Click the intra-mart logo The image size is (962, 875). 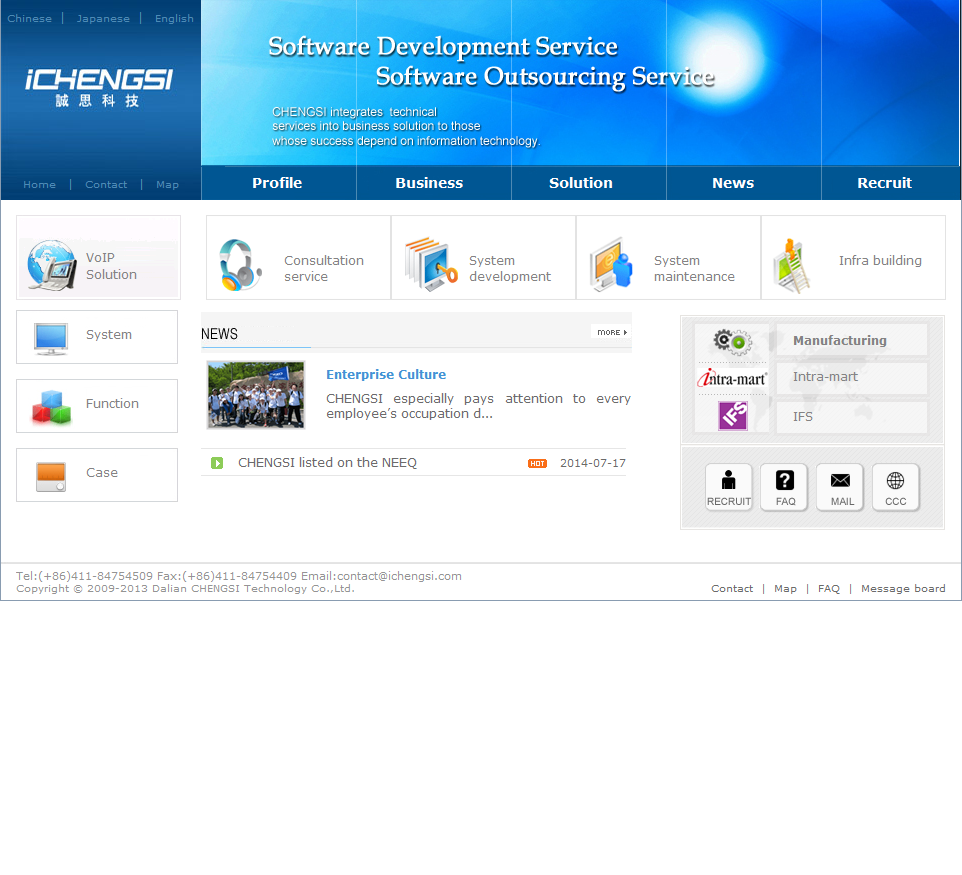(732, 378)
